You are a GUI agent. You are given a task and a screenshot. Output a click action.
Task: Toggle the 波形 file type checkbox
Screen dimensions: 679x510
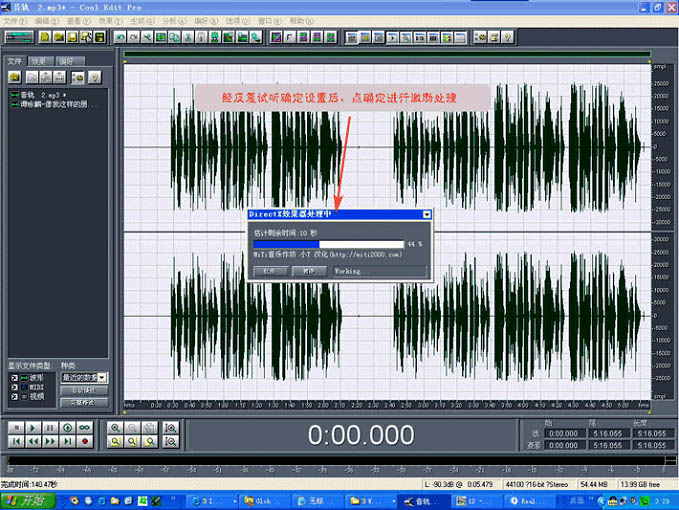pos(15,377)
